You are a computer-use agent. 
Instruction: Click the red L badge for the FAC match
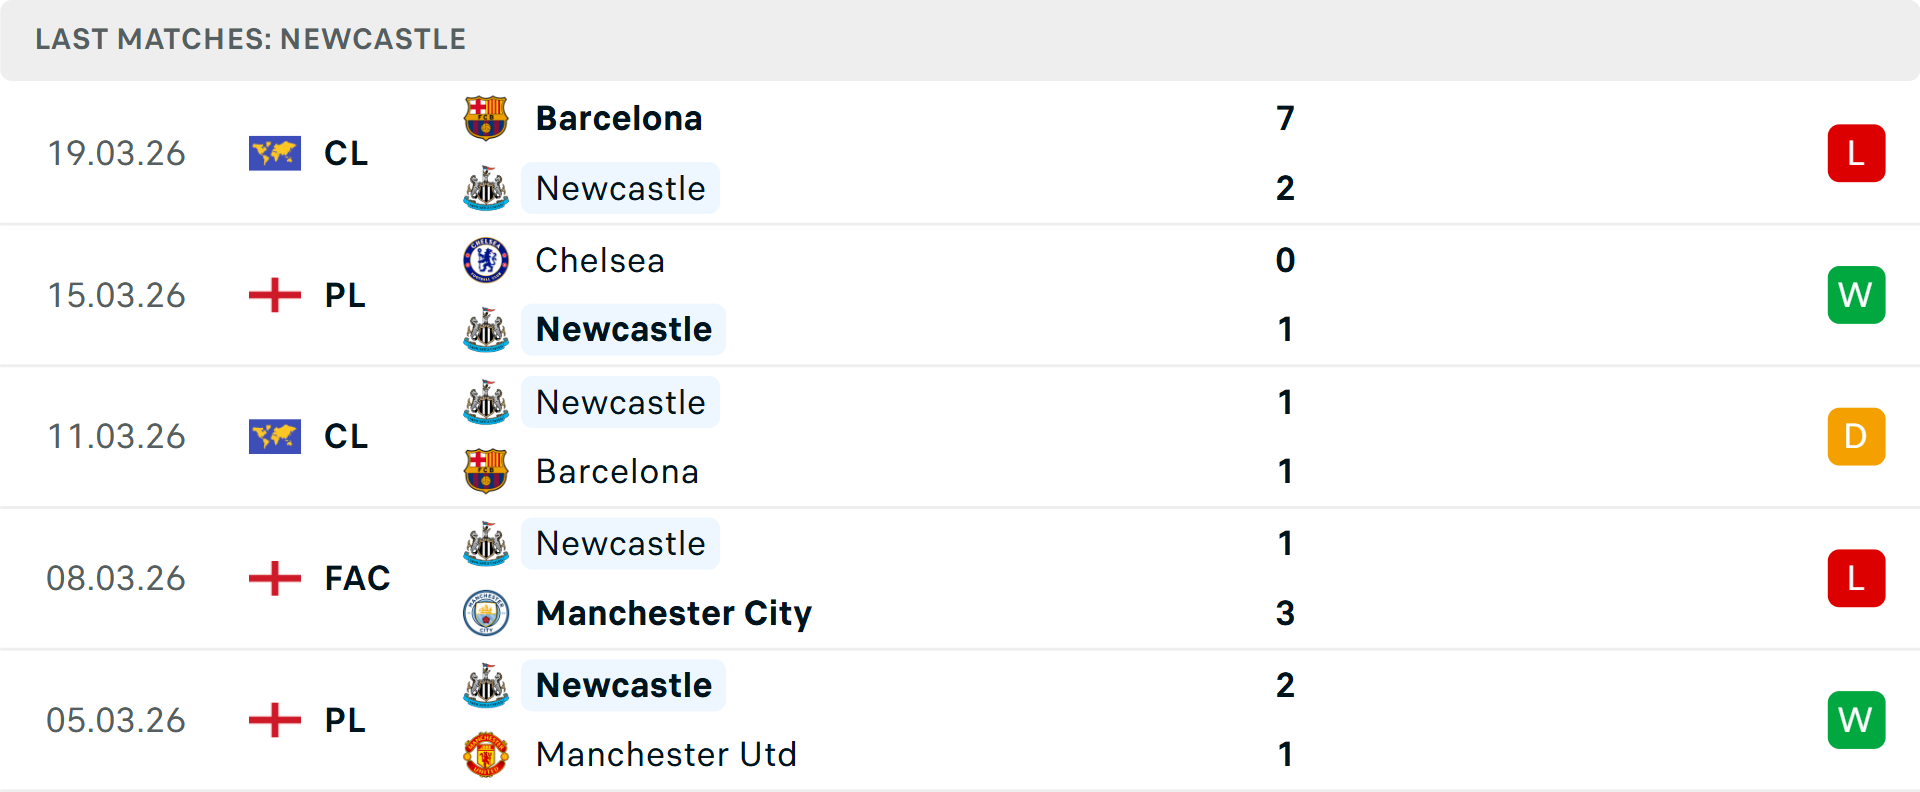coord(1856,578)
